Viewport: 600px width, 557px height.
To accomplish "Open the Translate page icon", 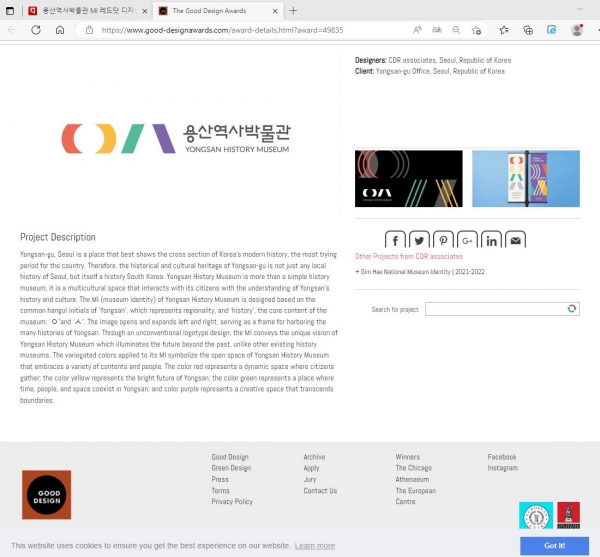I will [x=437, y=30].
